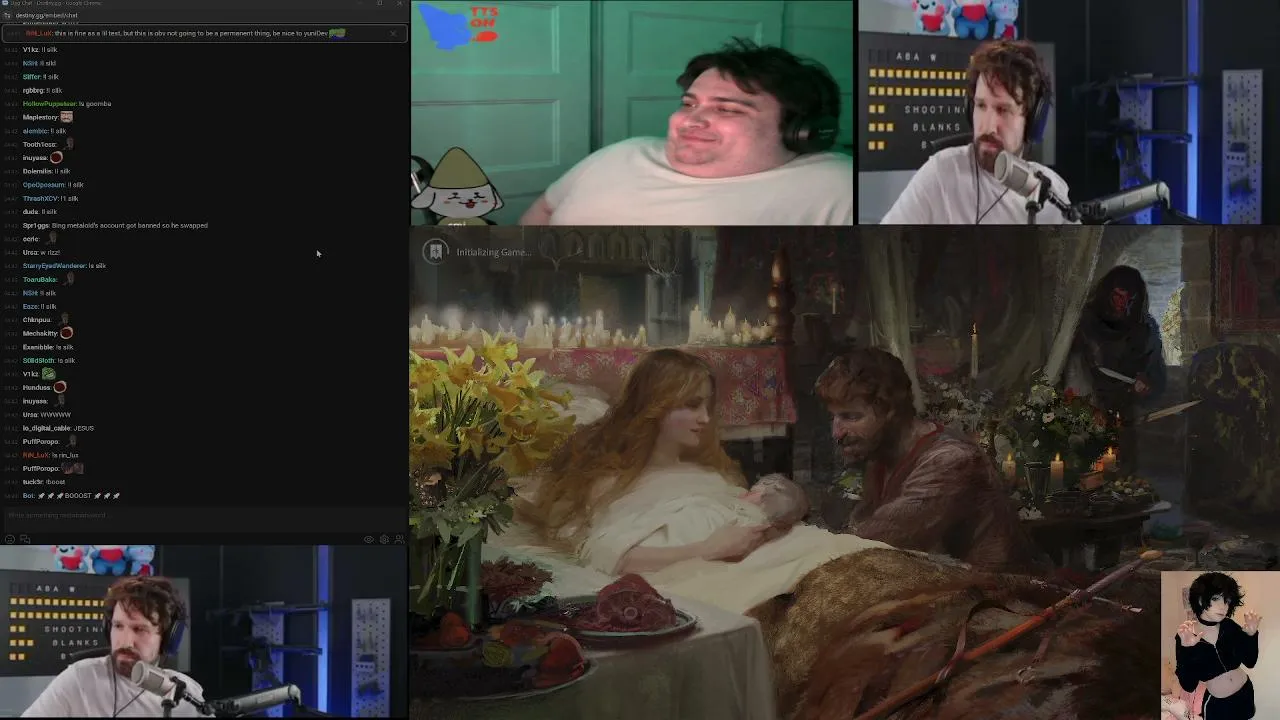Click Hunduss's red circle emote
1280x720 pixels.
[60, 387]
